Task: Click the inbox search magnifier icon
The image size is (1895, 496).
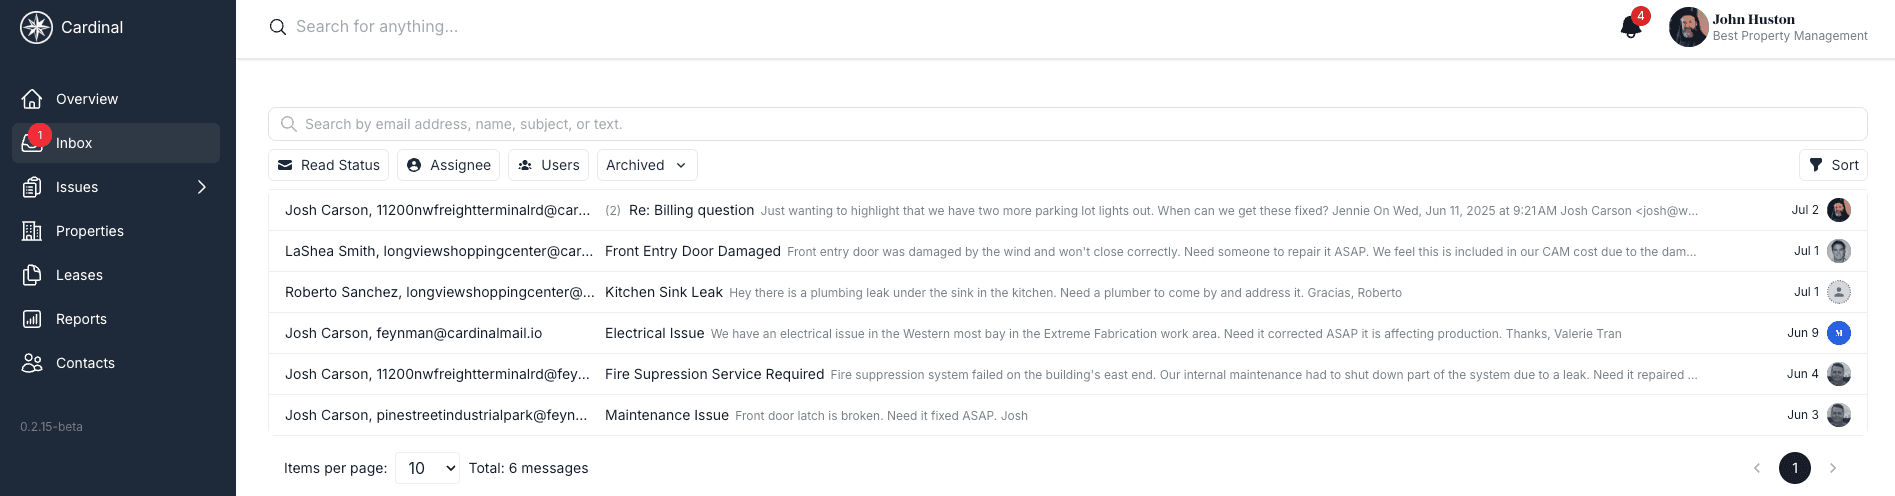Action: pos(289,124)
